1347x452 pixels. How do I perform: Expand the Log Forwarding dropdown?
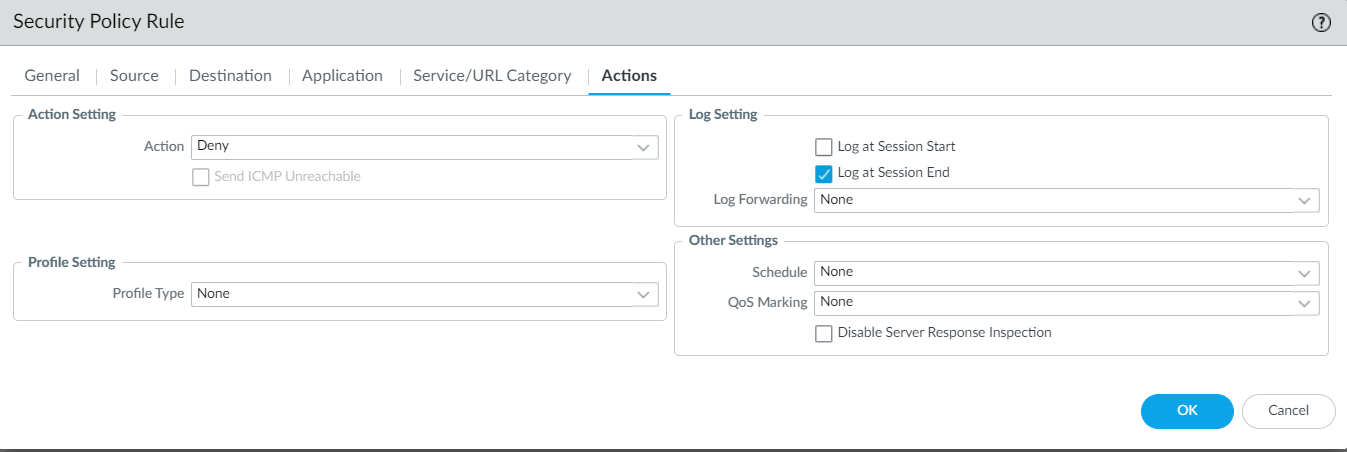(x=1304, y=200)
